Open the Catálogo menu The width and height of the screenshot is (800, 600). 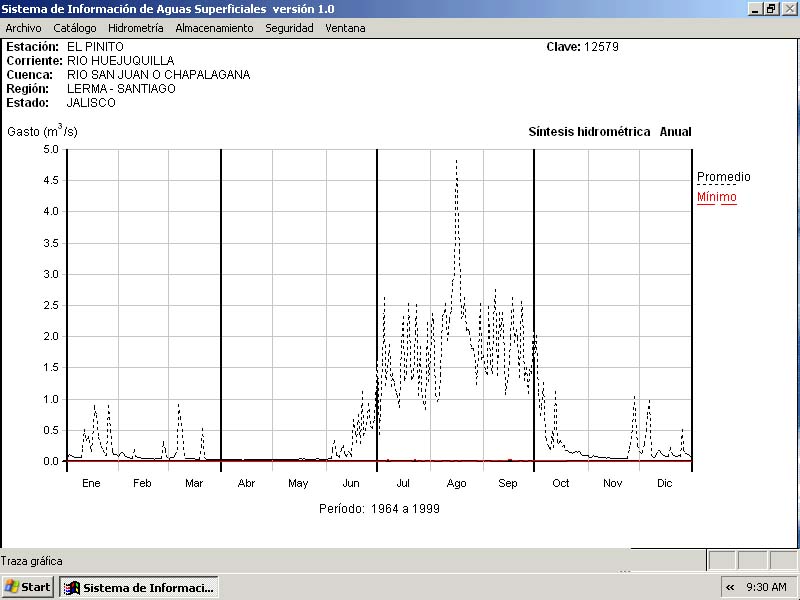coord(75,28)
